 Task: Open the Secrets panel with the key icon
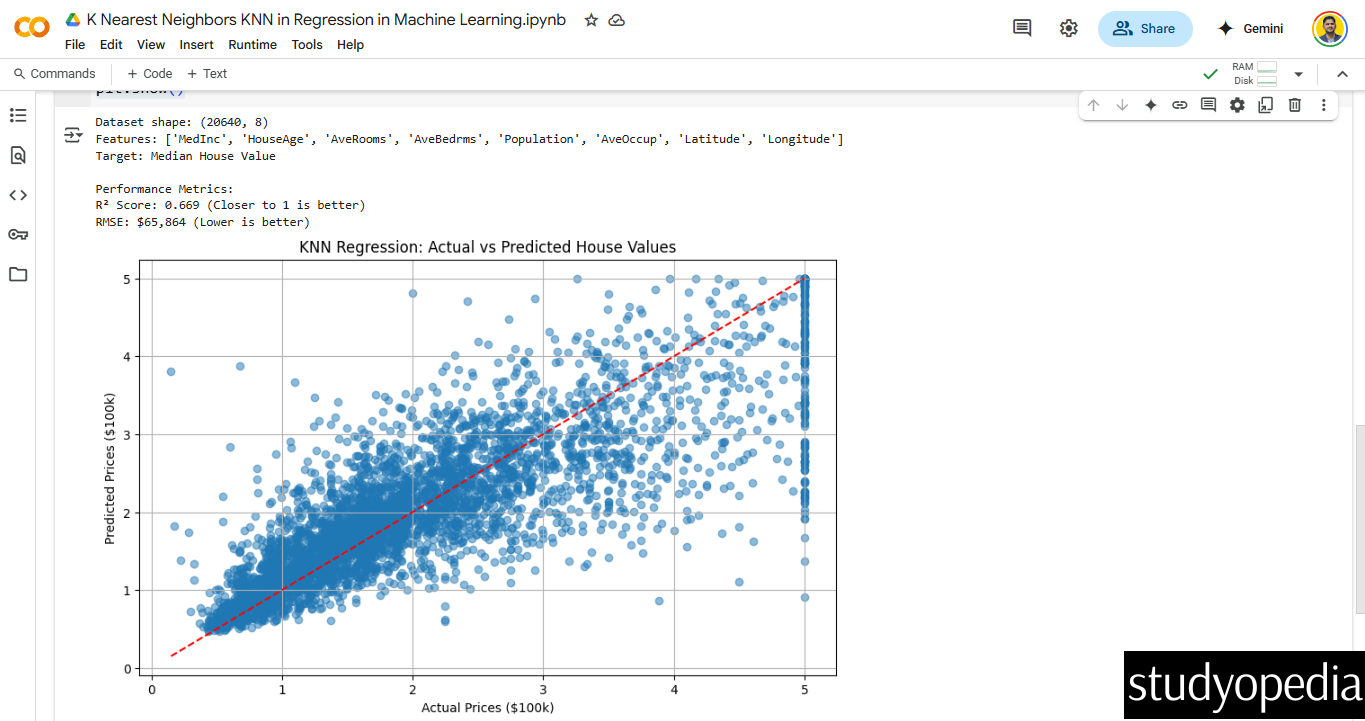point(18,234)
